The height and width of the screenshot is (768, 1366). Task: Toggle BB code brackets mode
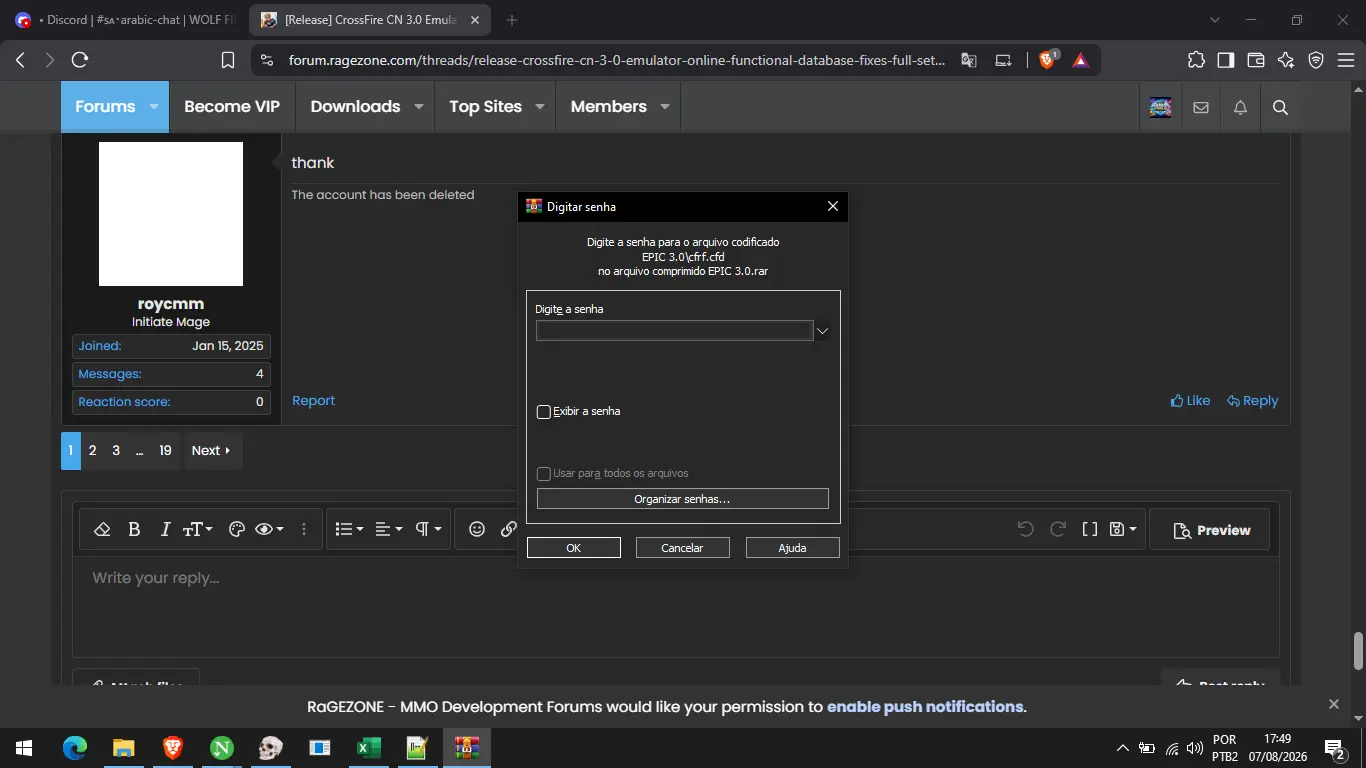click(1090, 530)
